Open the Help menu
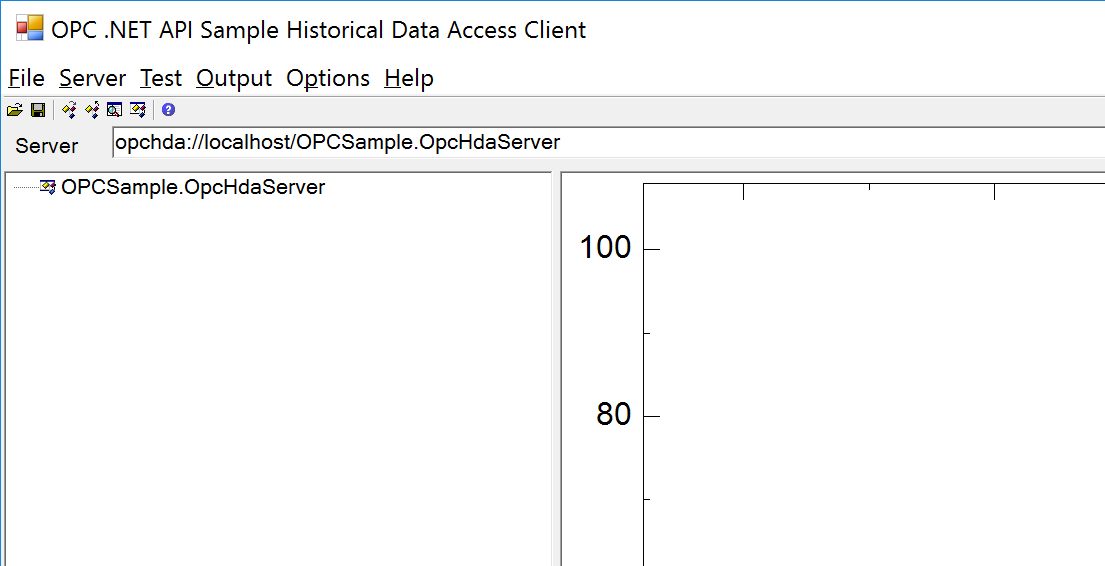 (408, 78)
